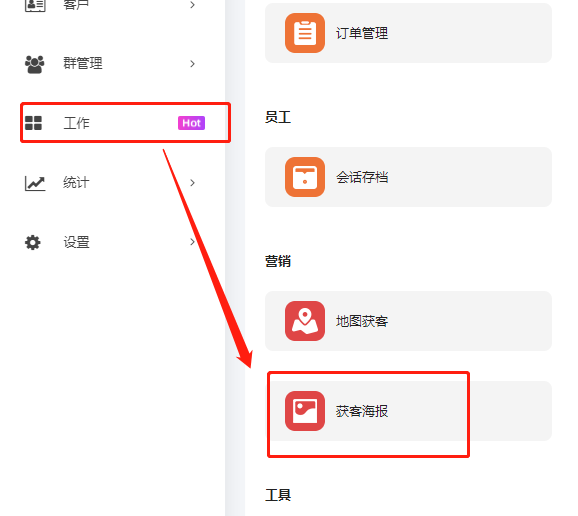Click the purple Hot badge
The height and width of the screenshot is (516, 578).
click(191, 123)
